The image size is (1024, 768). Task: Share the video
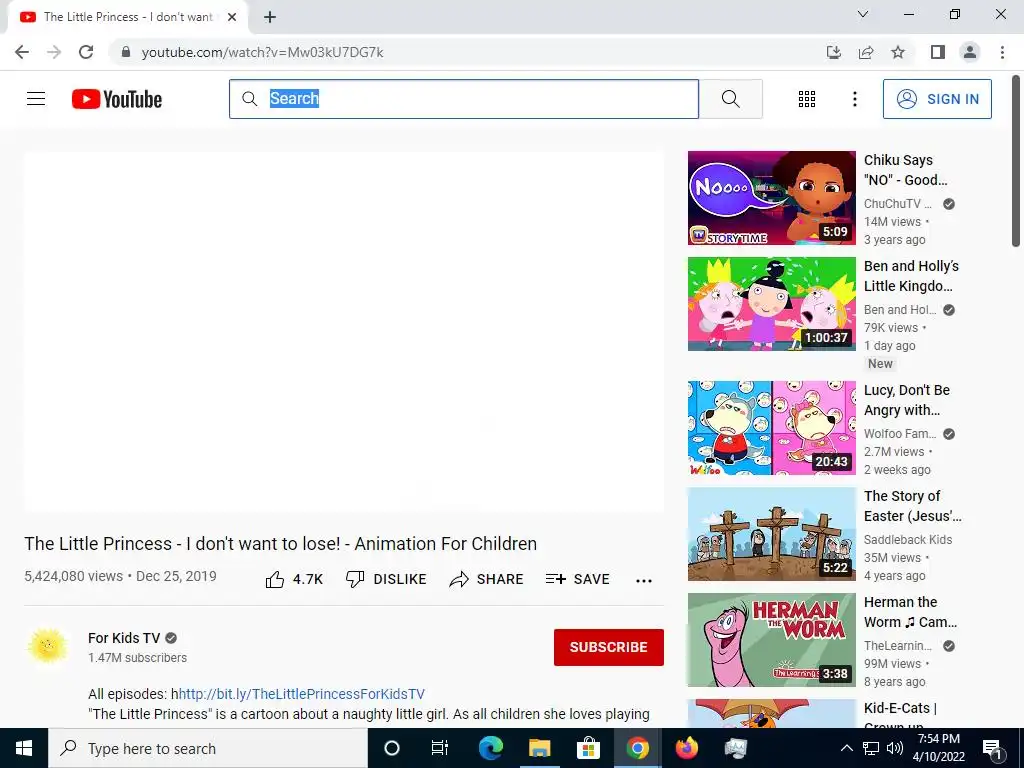click(487, 579)
